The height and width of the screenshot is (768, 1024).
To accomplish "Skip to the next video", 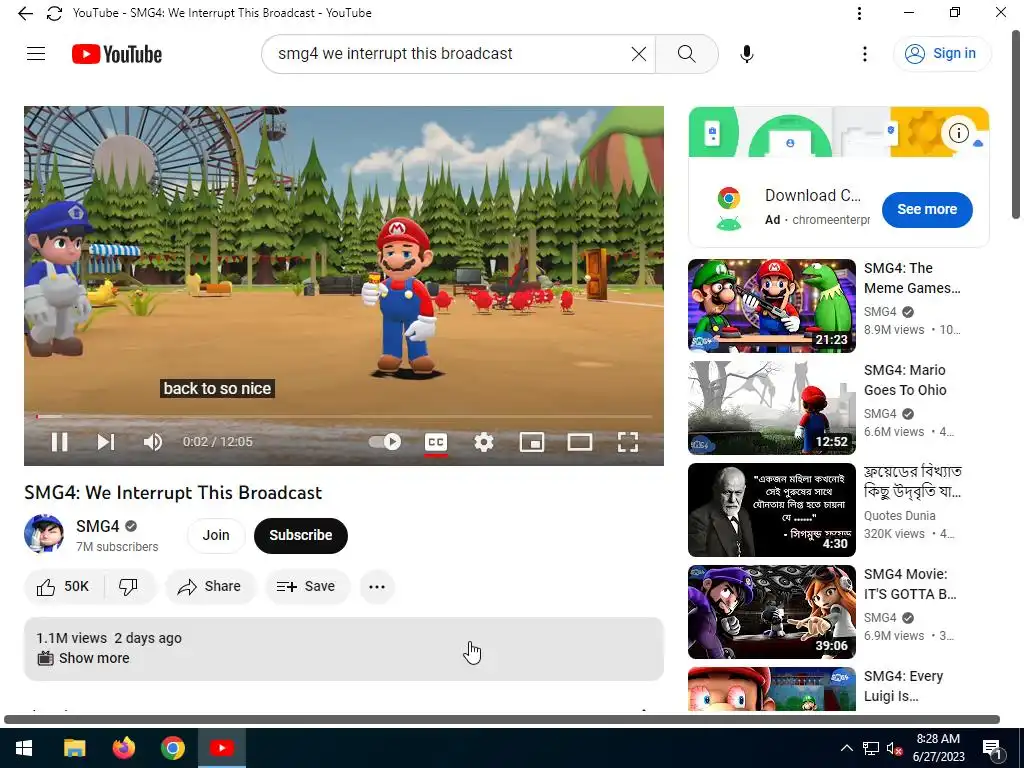I will 106,442.
